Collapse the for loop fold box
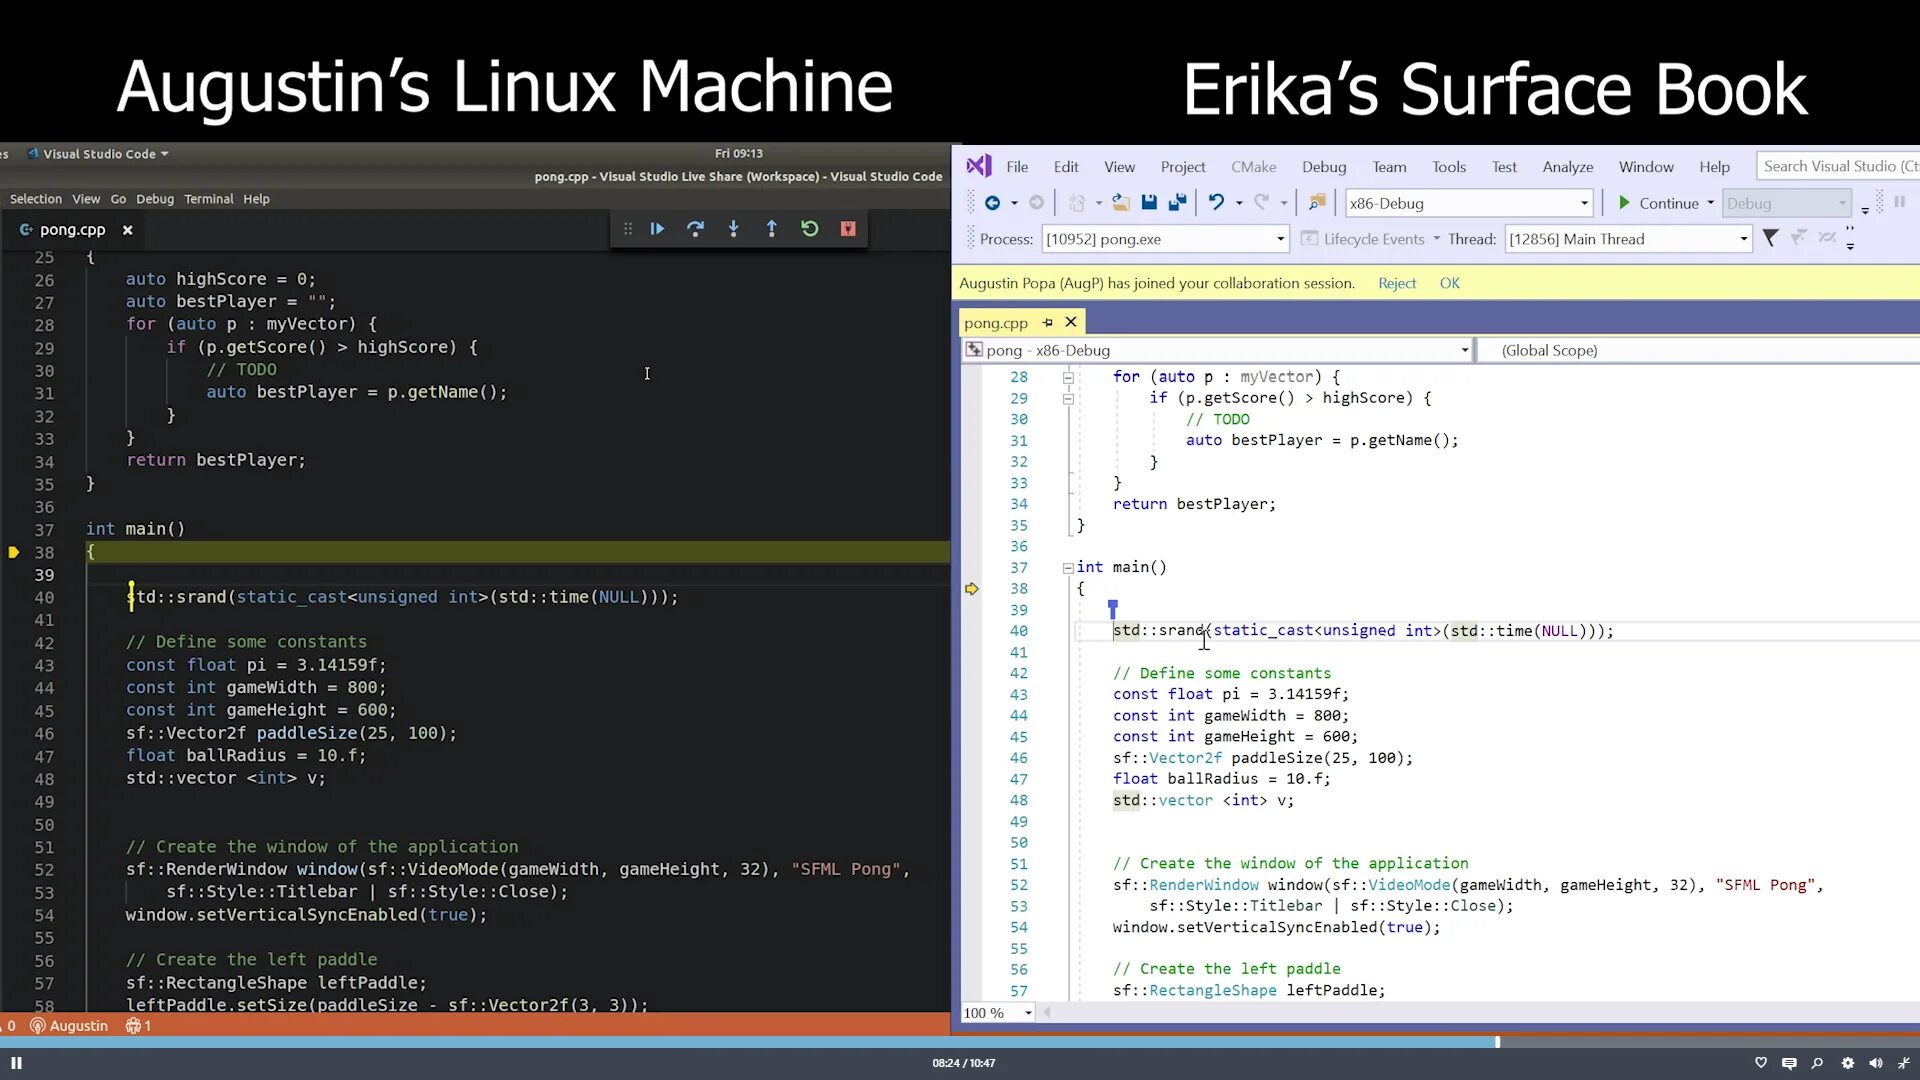Screen dimensions: 1920x1080 1067,378
